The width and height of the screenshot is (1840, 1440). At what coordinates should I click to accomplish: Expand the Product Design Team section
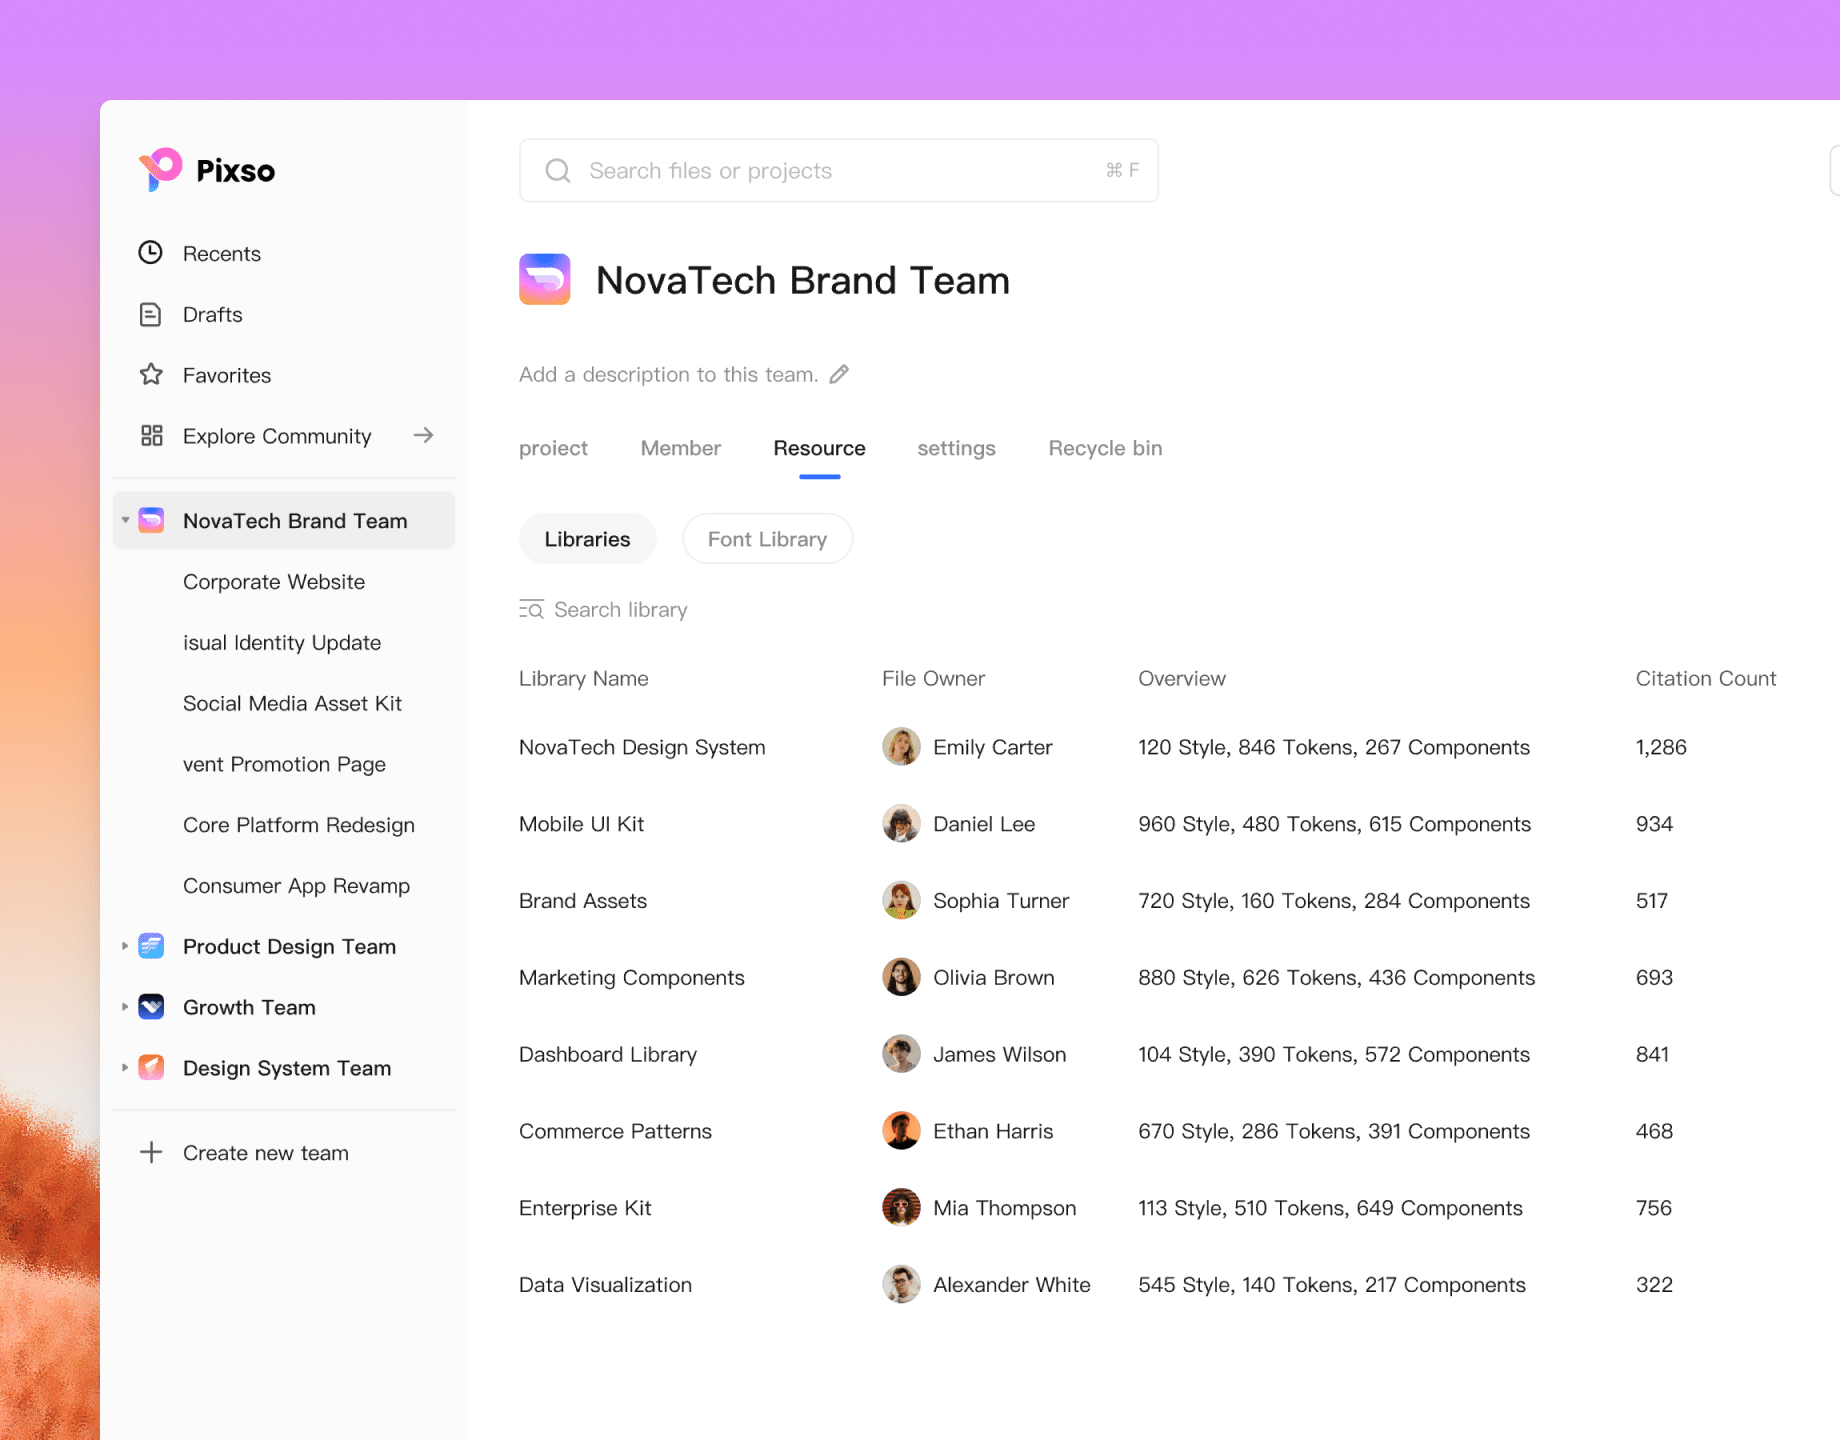point(124,946)
